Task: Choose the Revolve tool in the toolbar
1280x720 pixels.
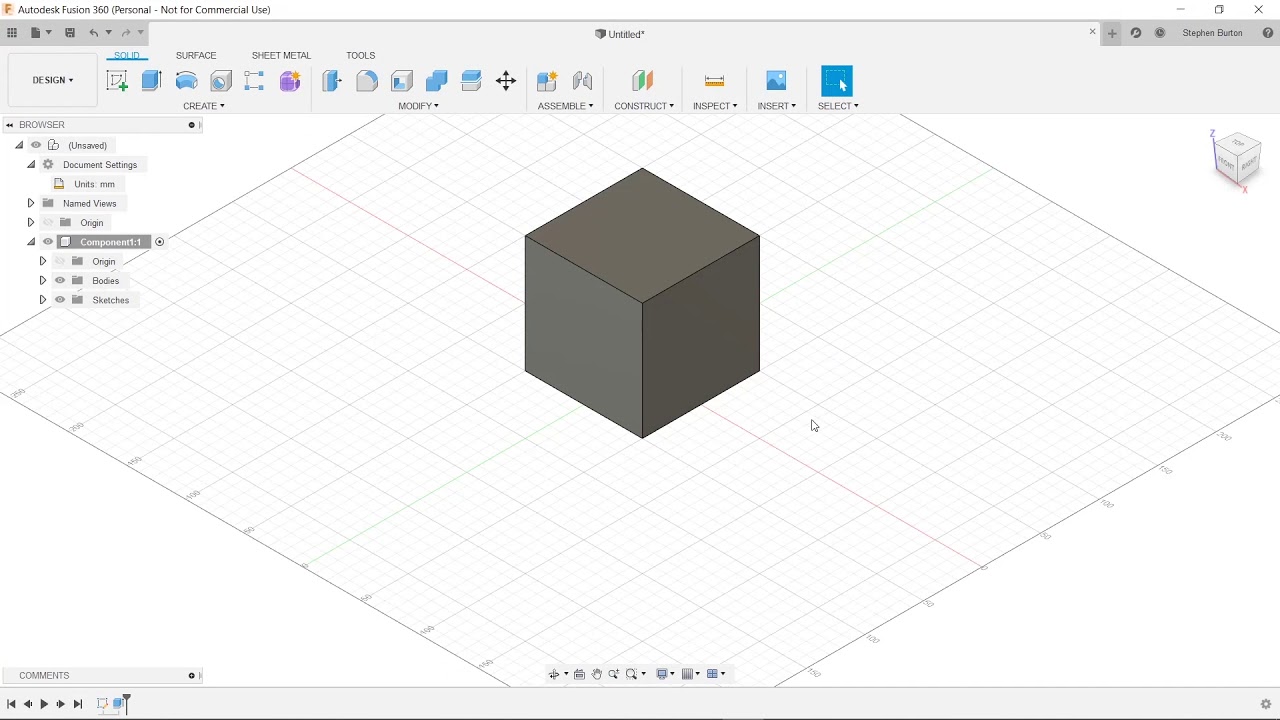Action: pyautogui.click(x=186, y=81)
